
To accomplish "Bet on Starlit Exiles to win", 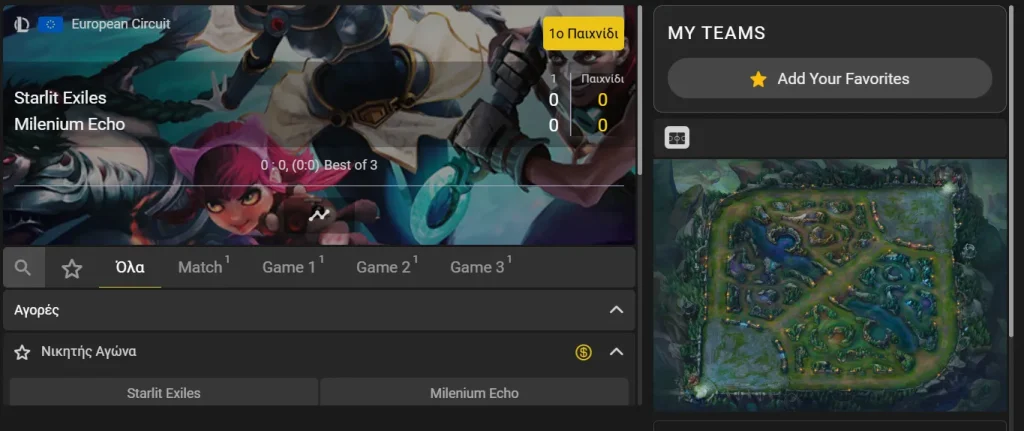I will (x=164, y=393).
